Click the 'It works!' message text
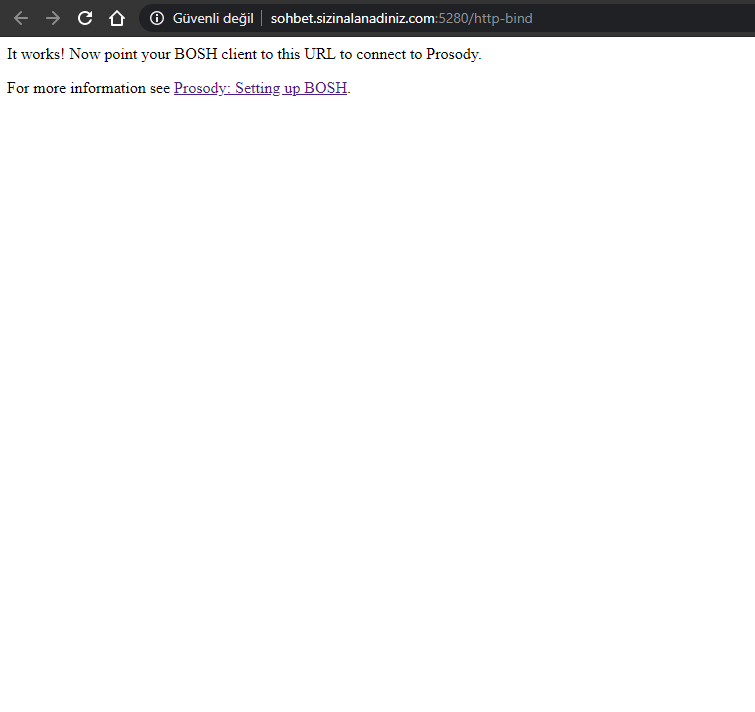Image resolution: width=755 pixels, height=712 pixels. tap(36, 54)
